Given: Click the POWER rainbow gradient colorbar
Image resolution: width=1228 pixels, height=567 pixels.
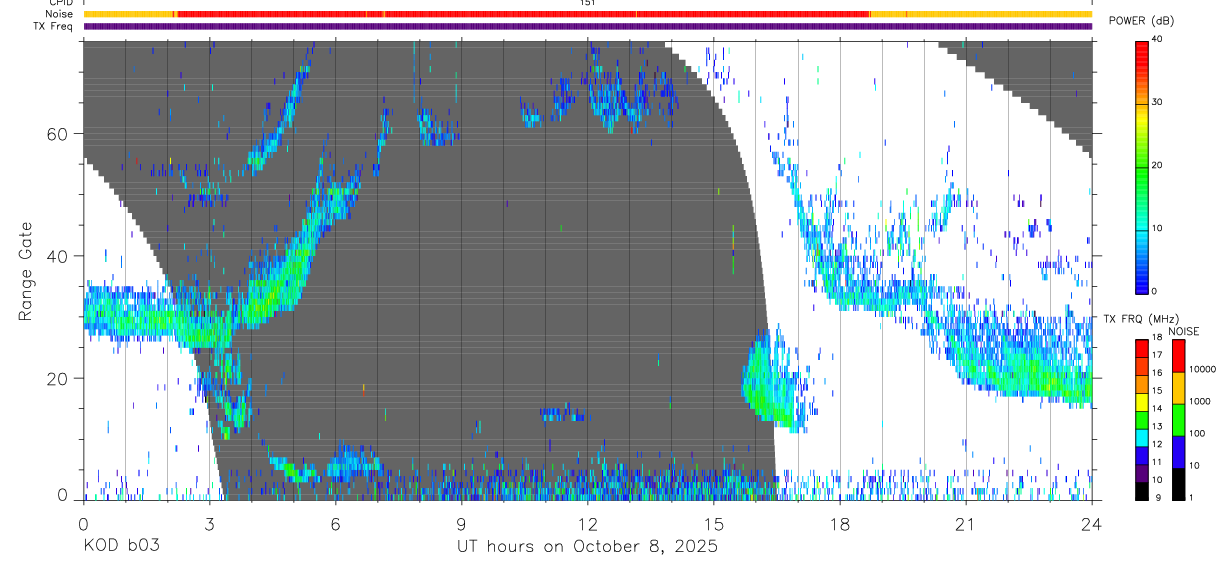Looking at the screenshot, I should 1141,166.
